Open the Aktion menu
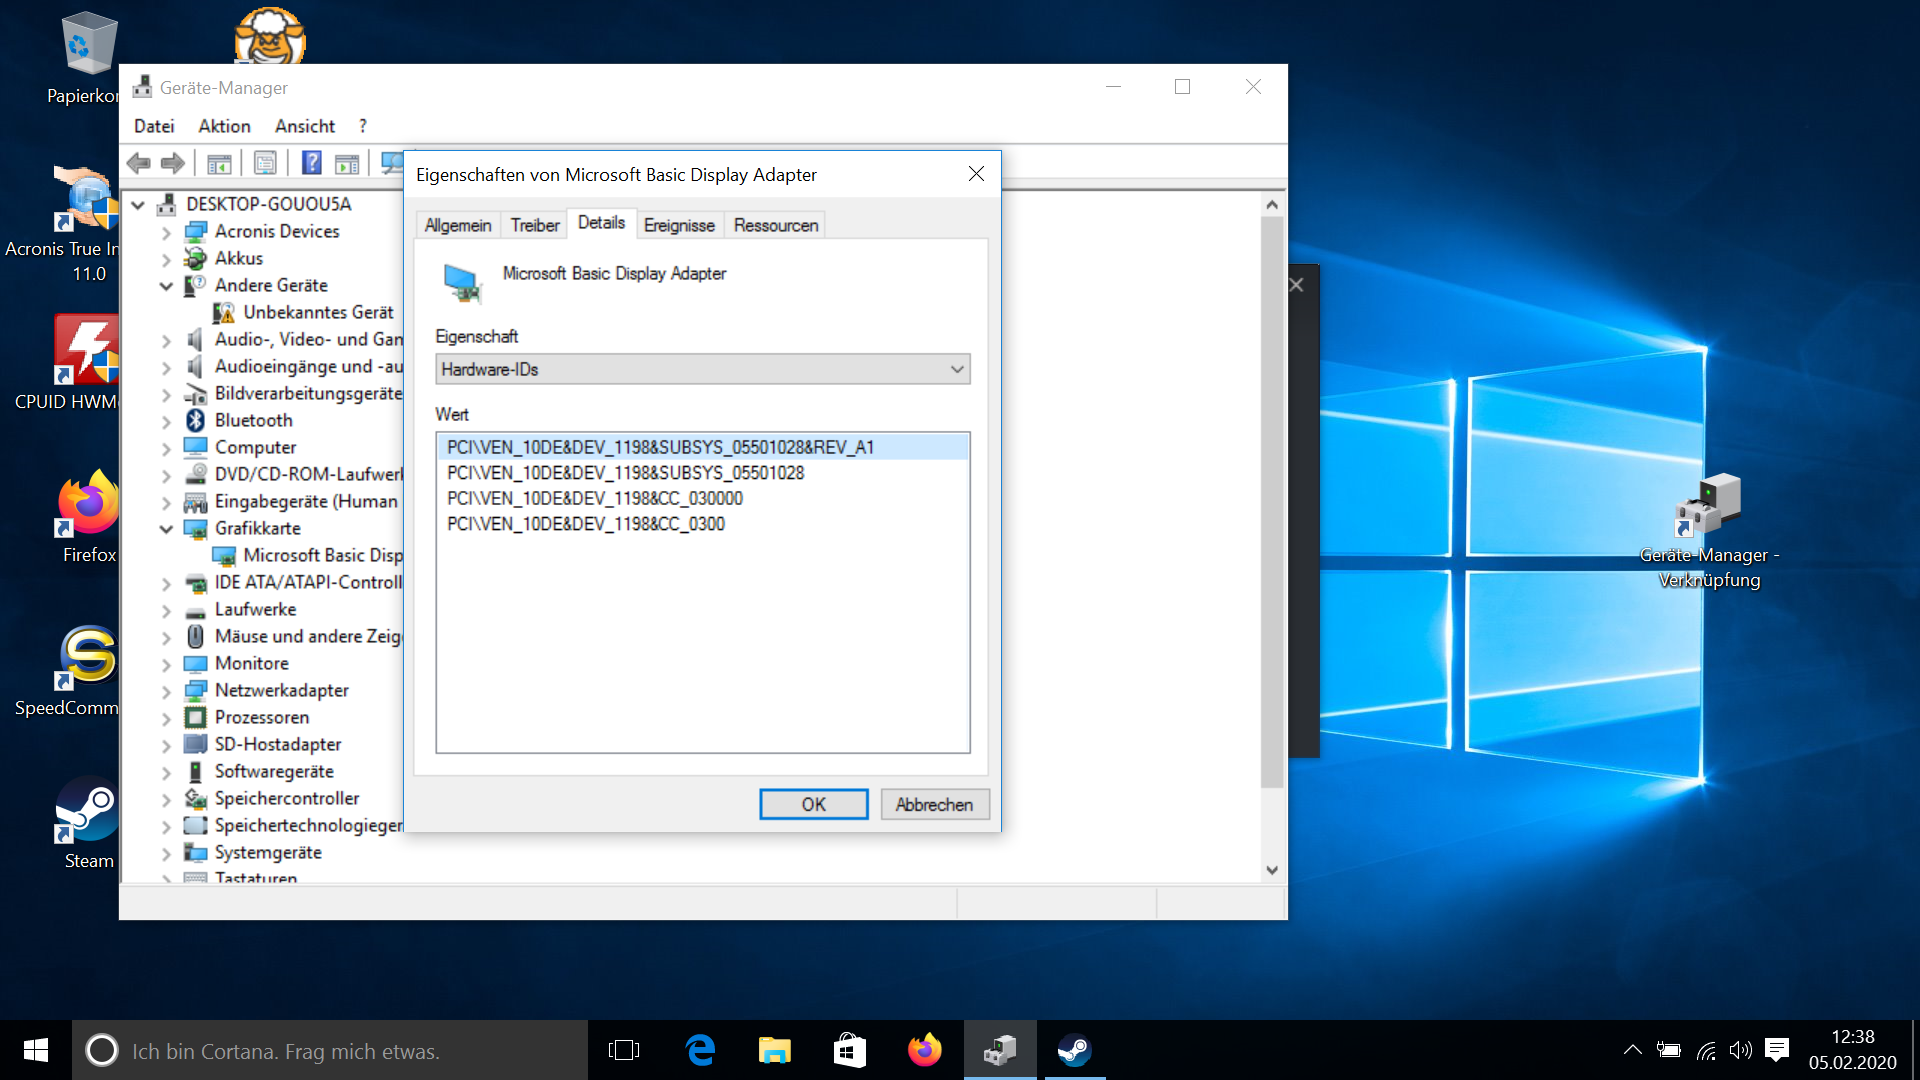The width and height of the screenshot is (1920, 1080). pos(224,126)
